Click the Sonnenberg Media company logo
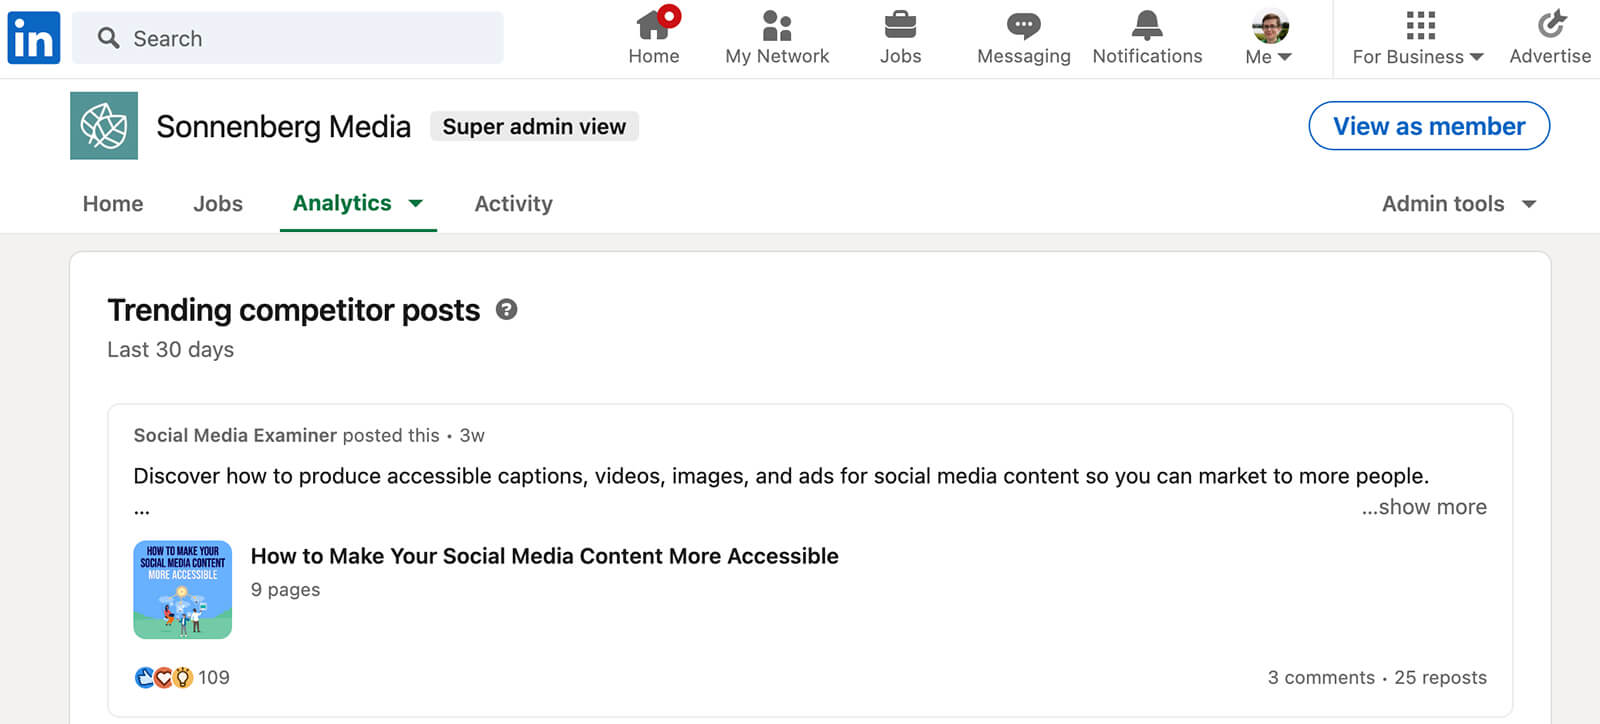1600x724 pixels. [104, 126]
